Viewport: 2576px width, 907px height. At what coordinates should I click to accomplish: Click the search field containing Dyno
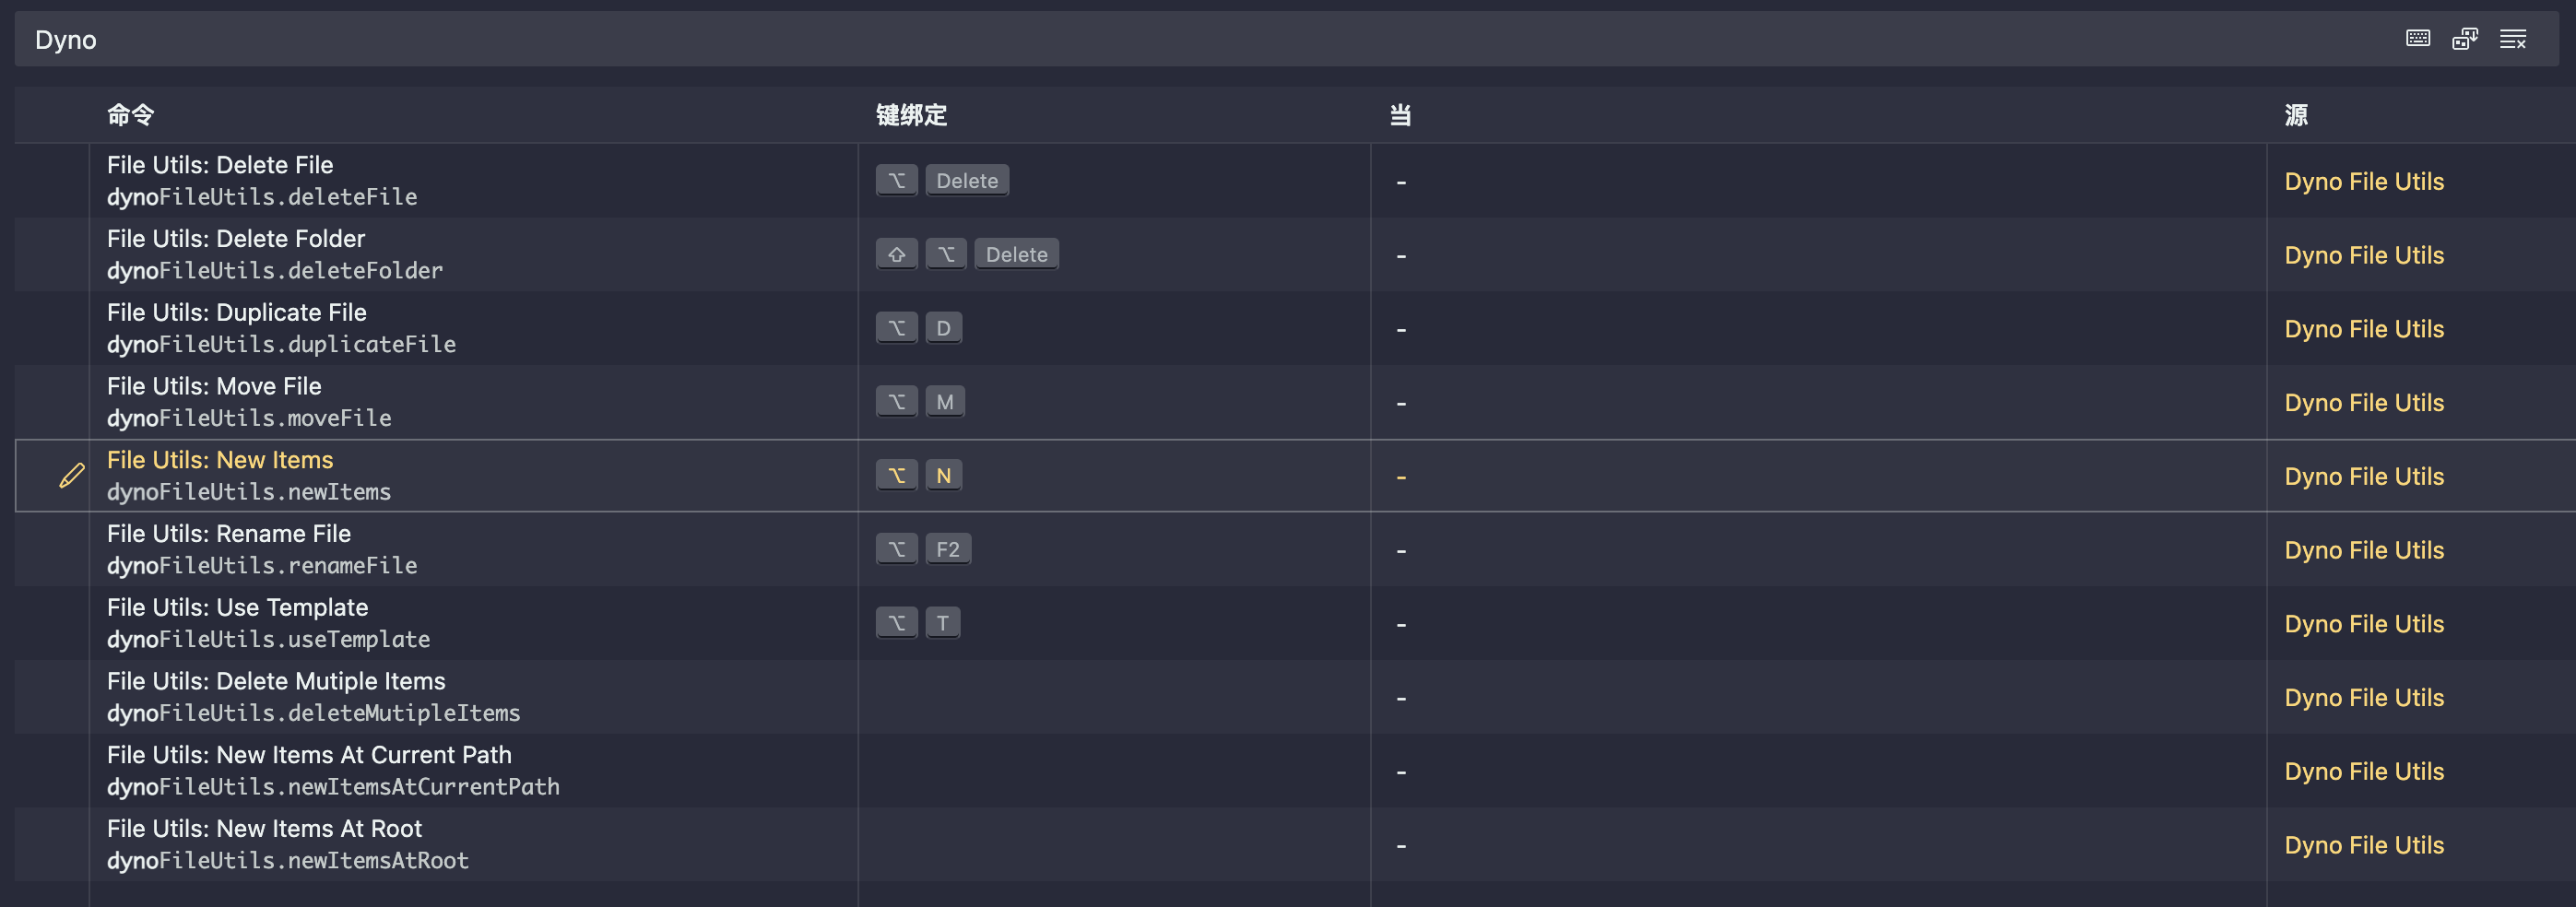pyautogui.click(x=1200, y=39)
